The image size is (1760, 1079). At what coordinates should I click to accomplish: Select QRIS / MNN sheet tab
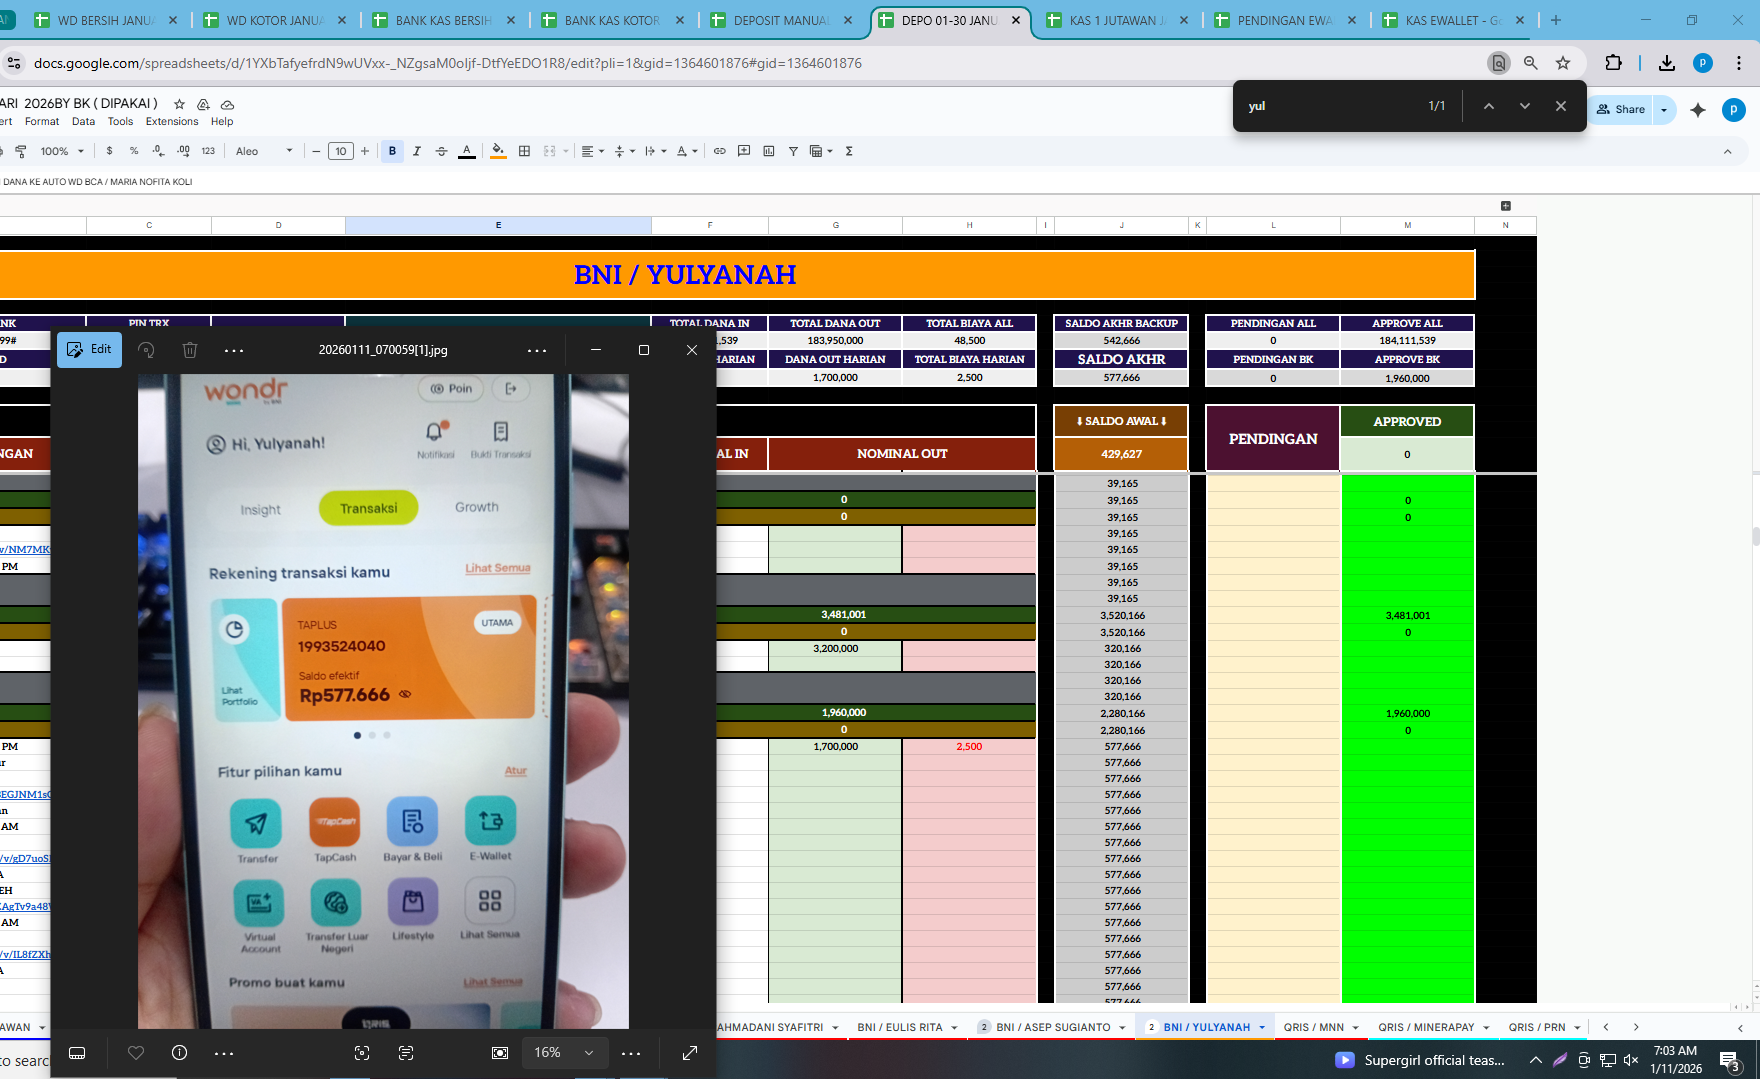tap(1314, 1027)
